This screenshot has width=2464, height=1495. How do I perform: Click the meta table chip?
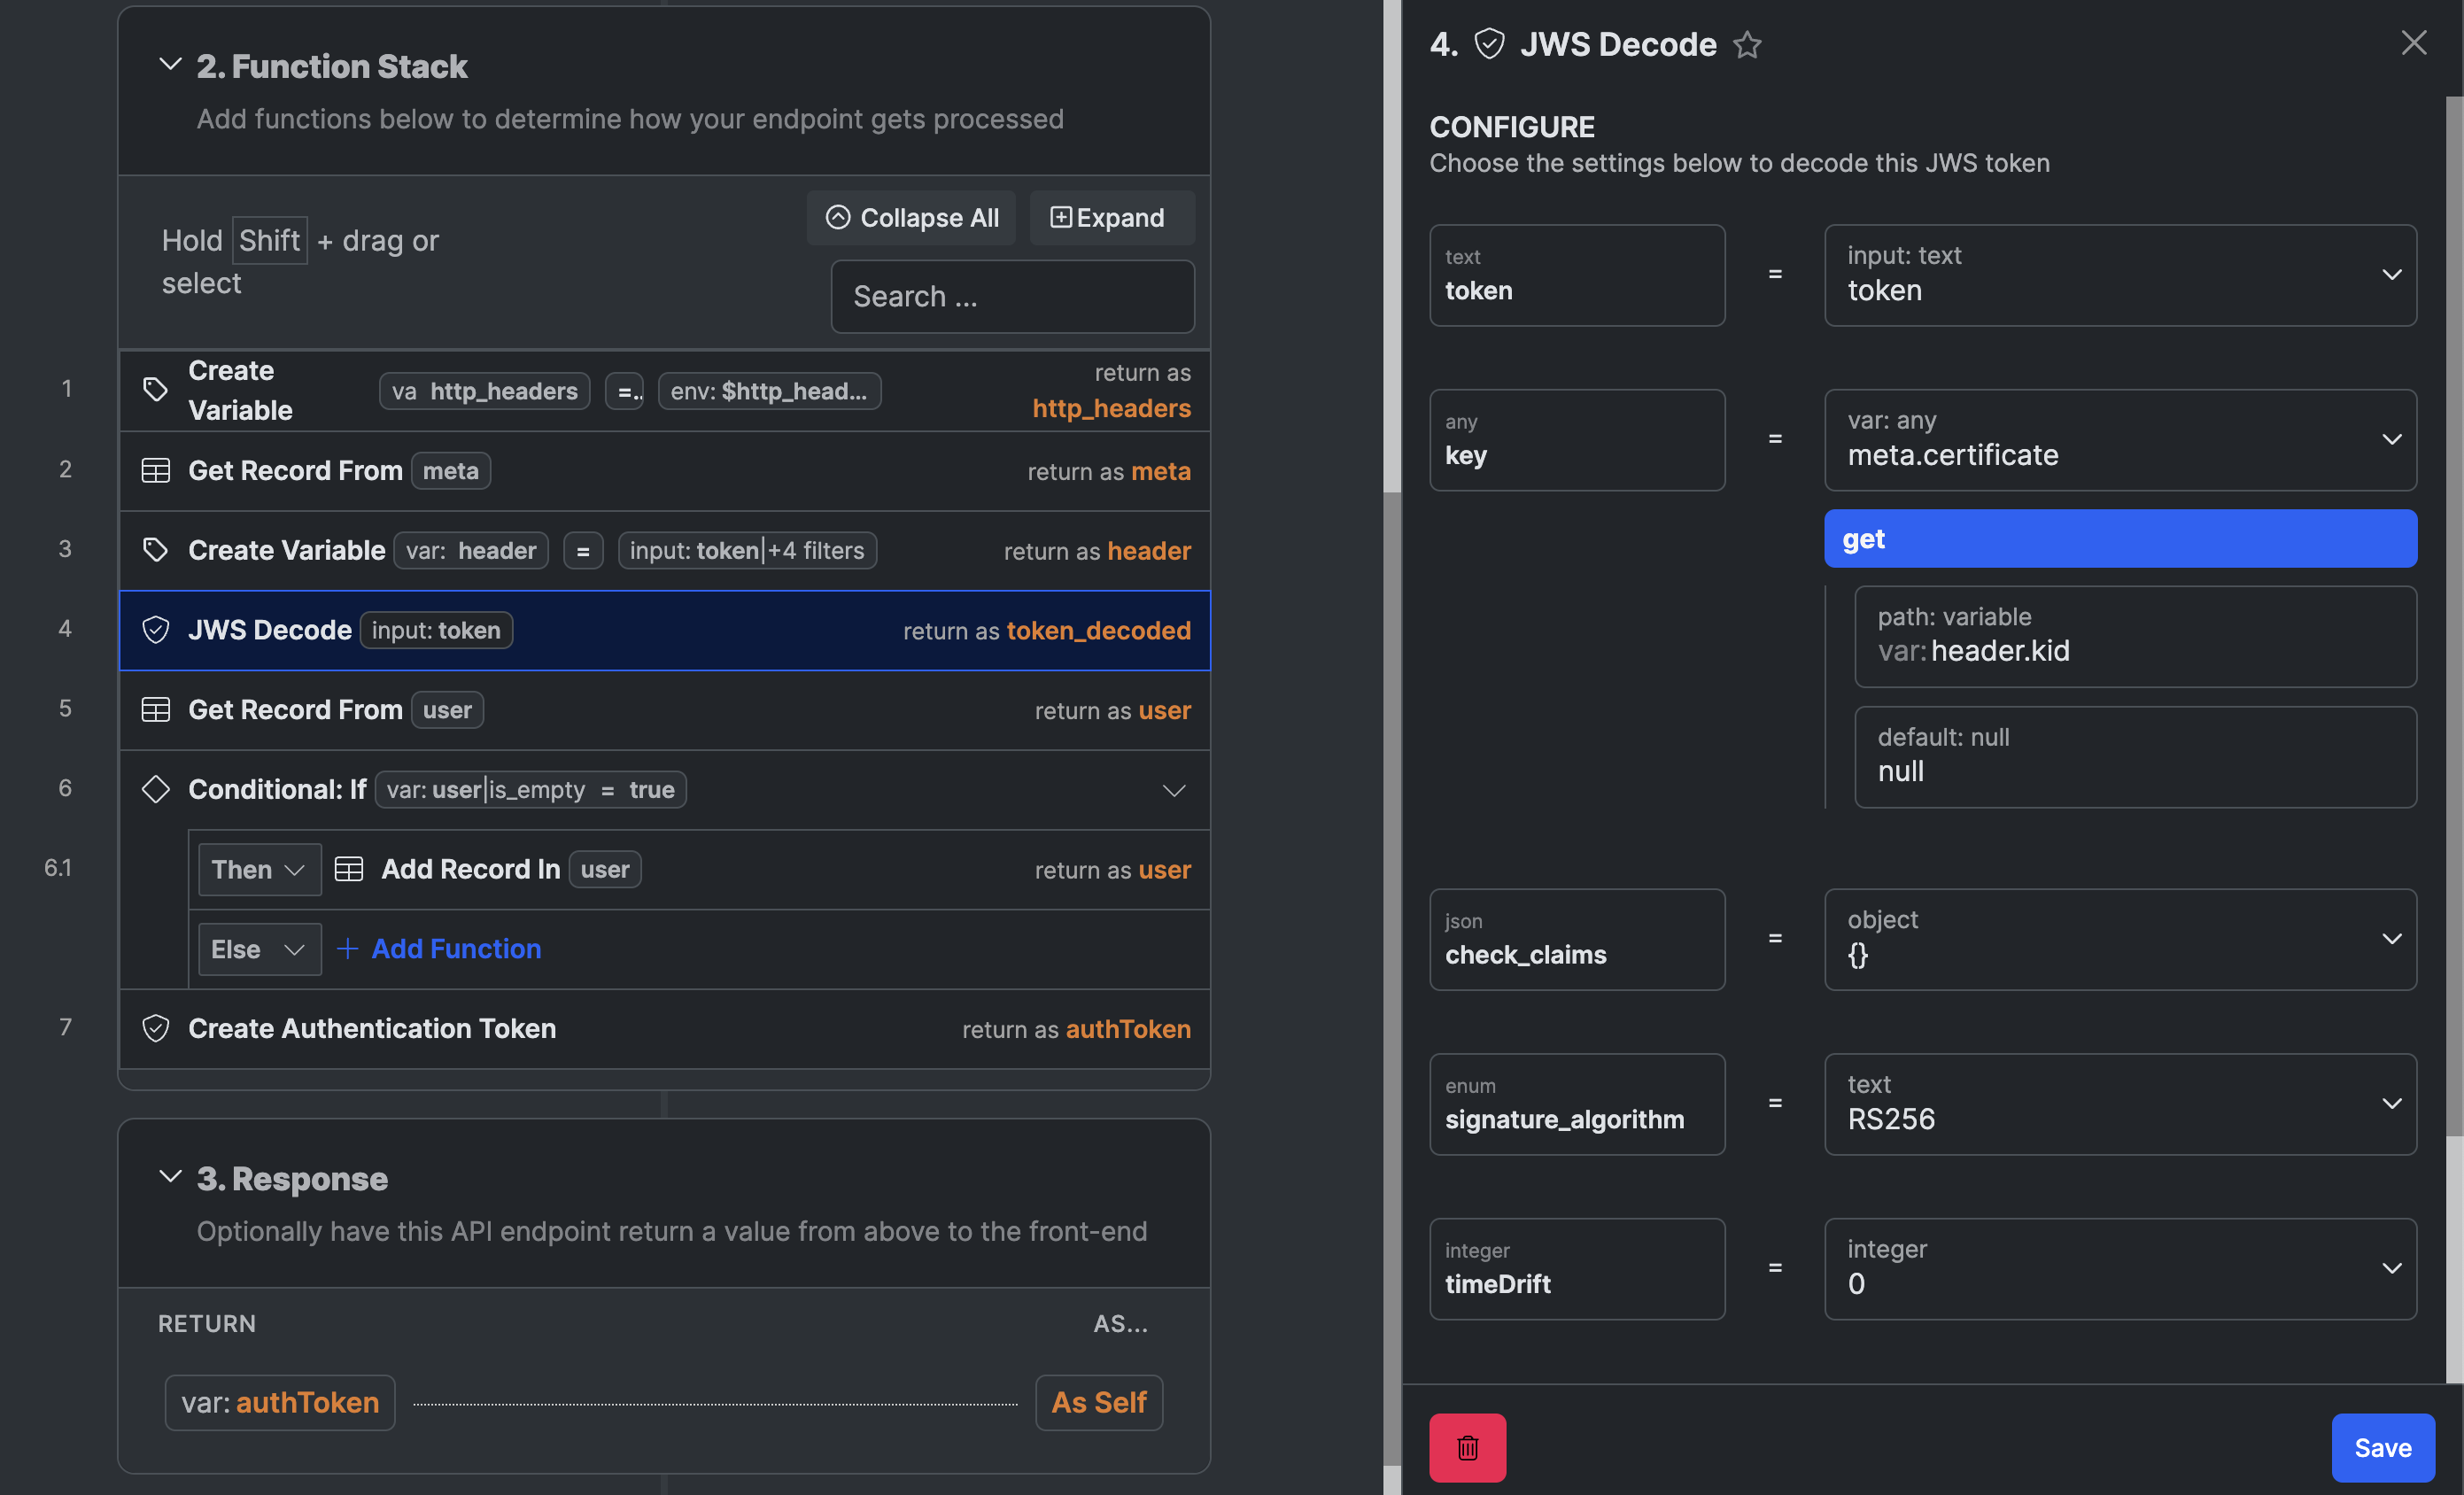450,471
